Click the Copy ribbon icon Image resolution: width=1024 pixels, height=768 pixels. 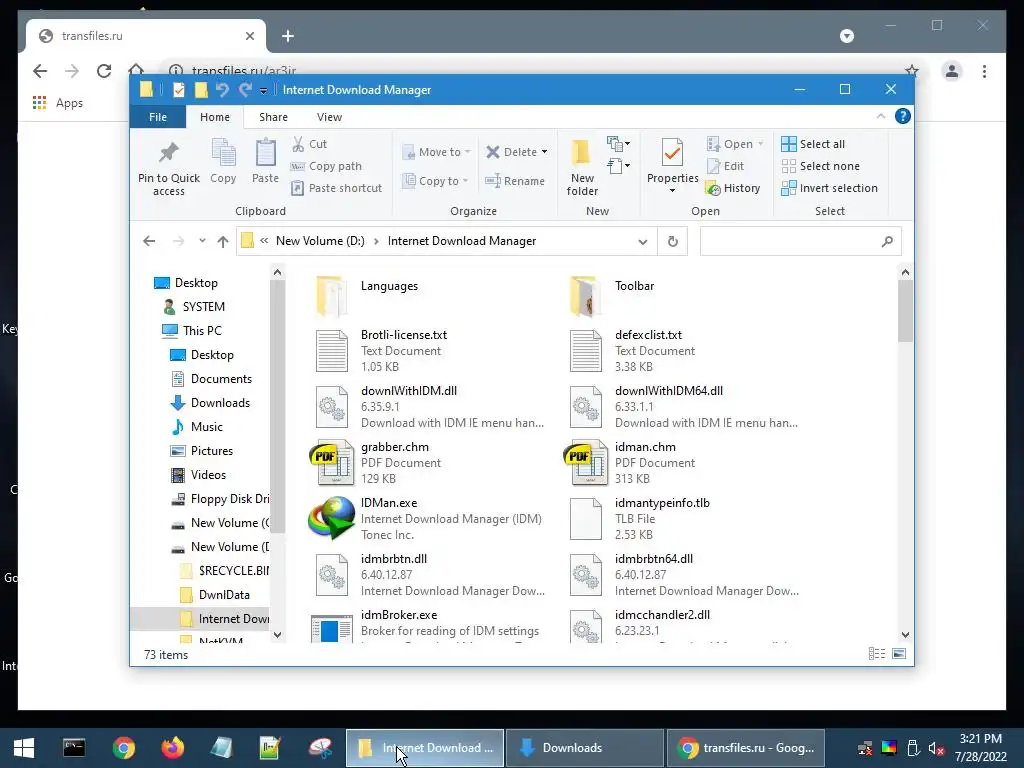click(223, 161)
